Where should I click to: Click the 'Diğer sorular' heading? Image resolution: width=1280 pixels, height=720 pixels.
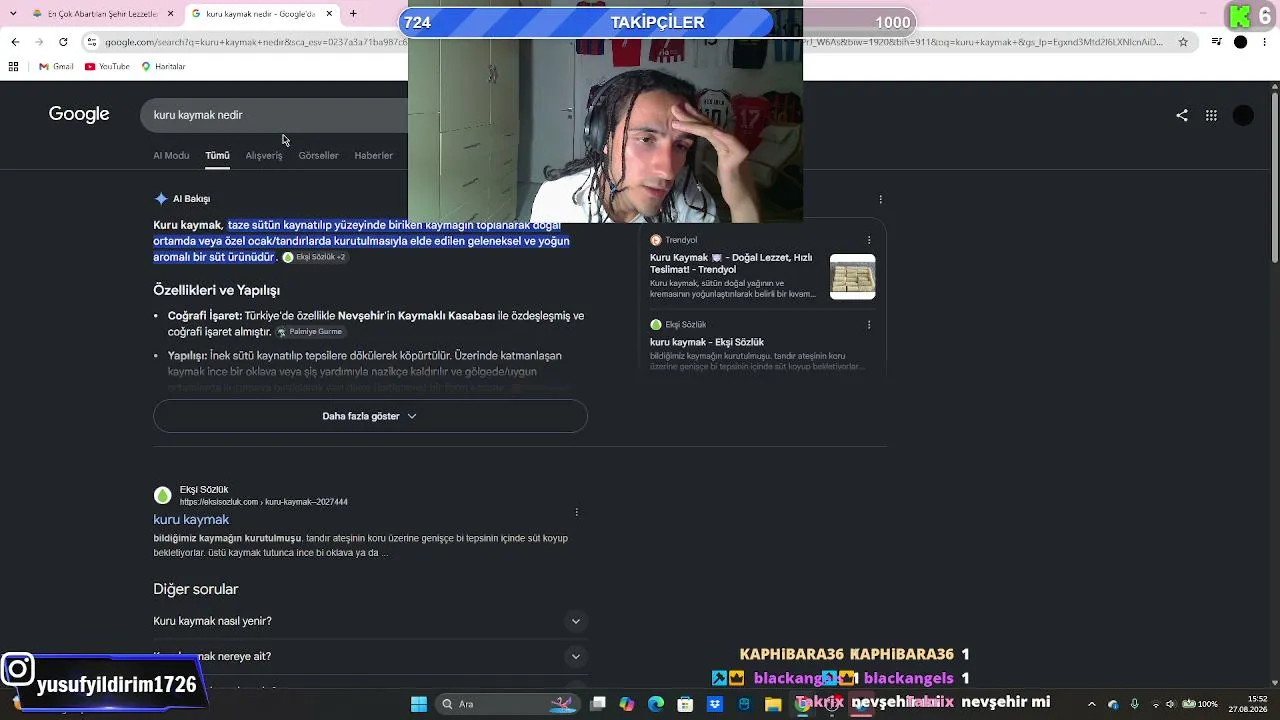click(196, 589)
